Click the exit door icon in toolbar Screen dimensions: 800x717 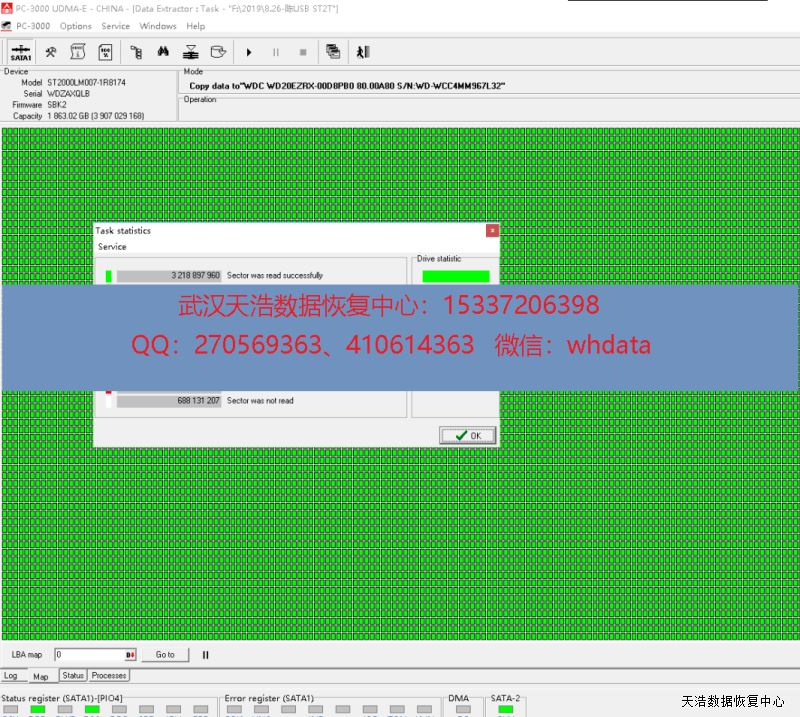click(x=363, y=52)
